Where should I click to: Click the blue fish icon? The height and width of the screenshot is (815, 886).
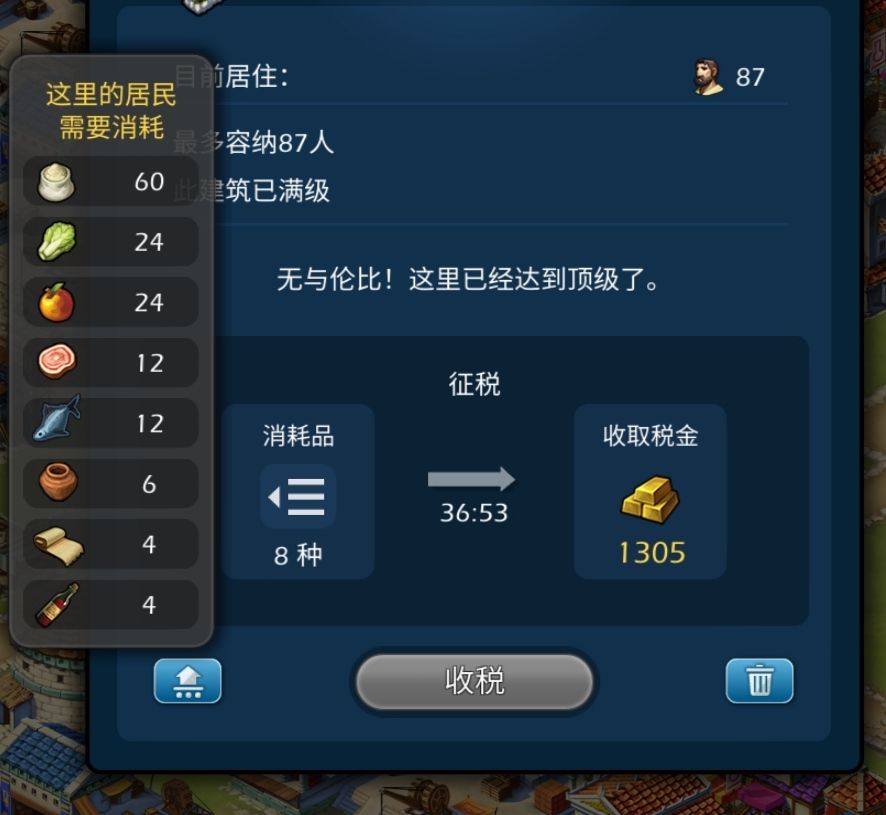57,418
